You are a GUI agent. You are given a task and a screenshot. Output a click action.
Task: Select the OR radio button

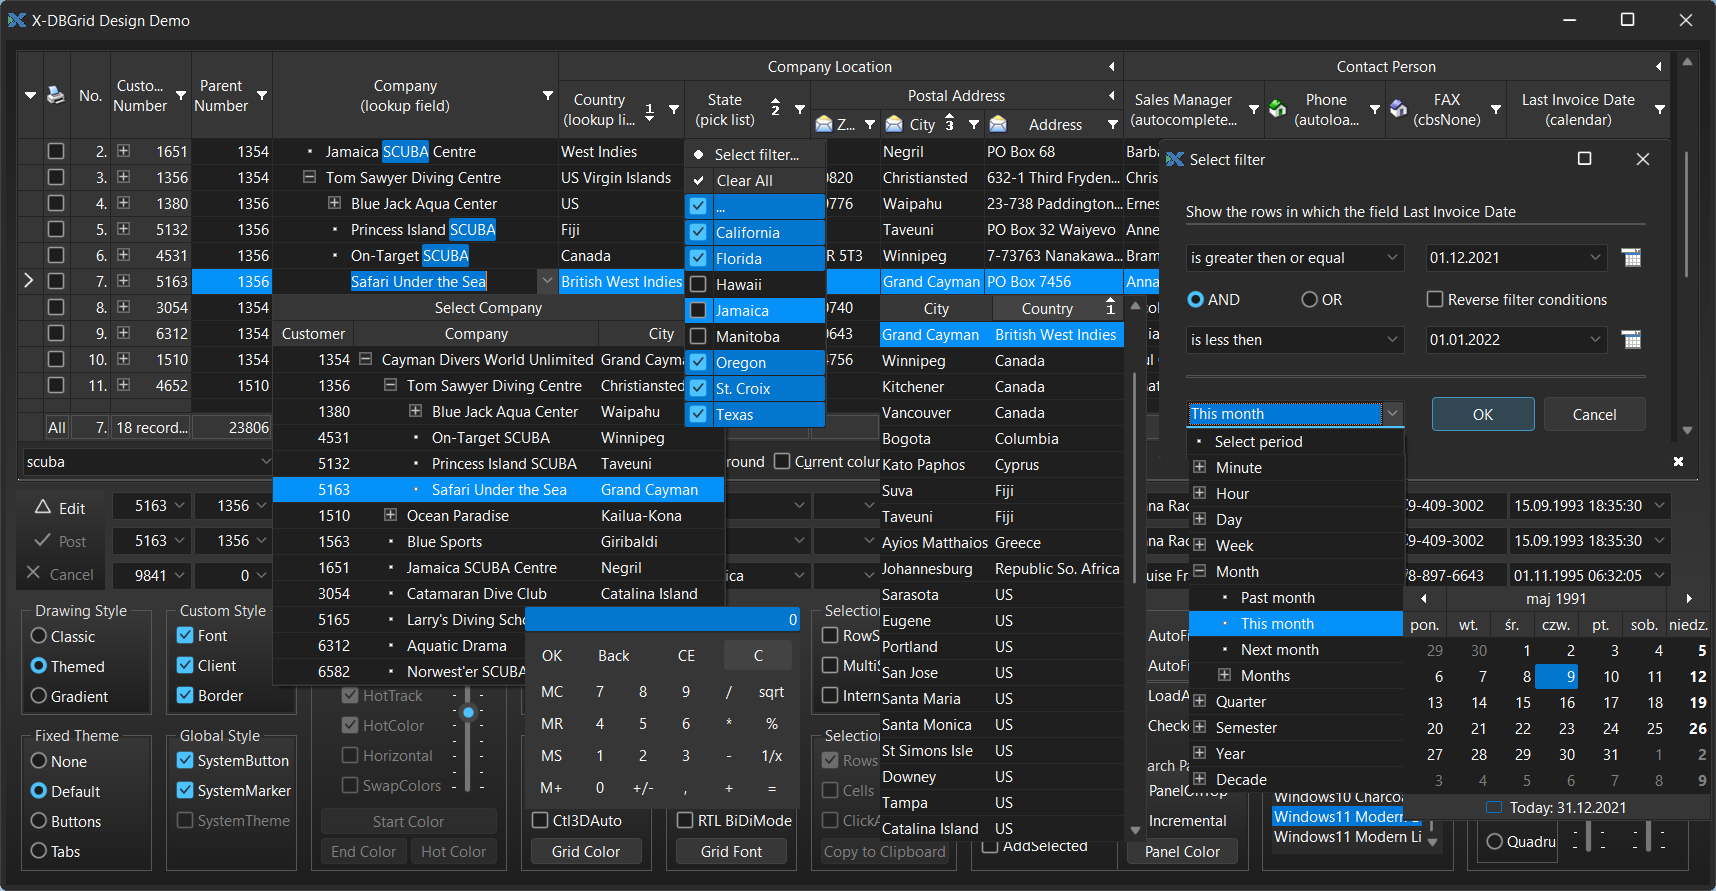(x=1310, y=300)
